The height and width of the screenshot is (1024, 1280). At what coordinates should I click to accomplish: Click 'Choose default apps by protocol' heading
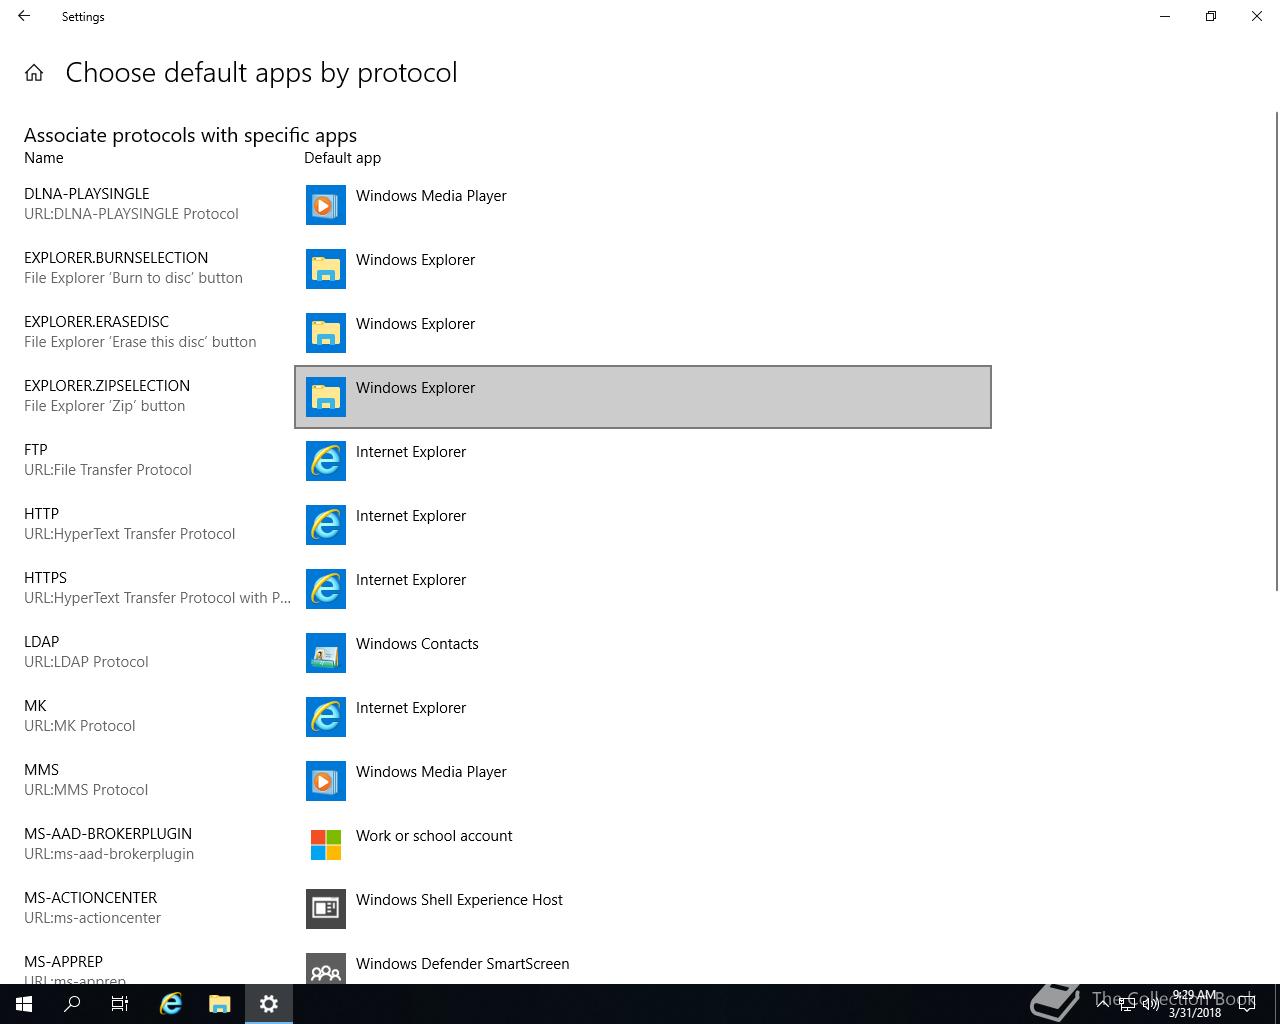(261, 73)
